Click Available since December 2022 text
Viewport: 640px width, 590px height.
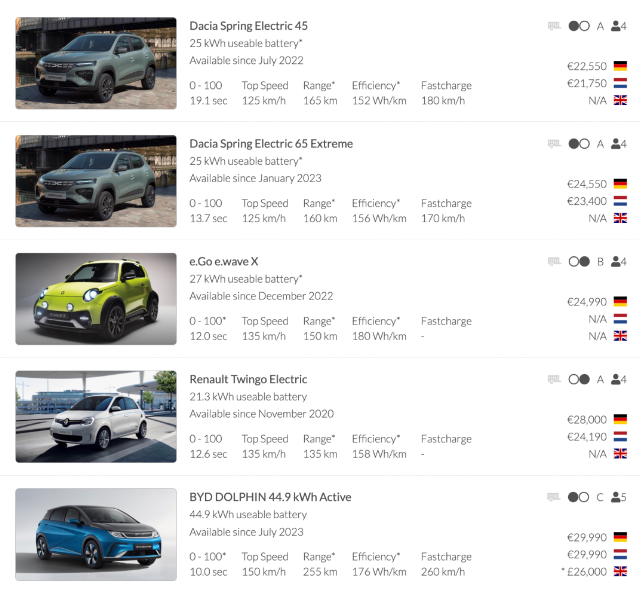pyautogui.click(x=261, y=296)
